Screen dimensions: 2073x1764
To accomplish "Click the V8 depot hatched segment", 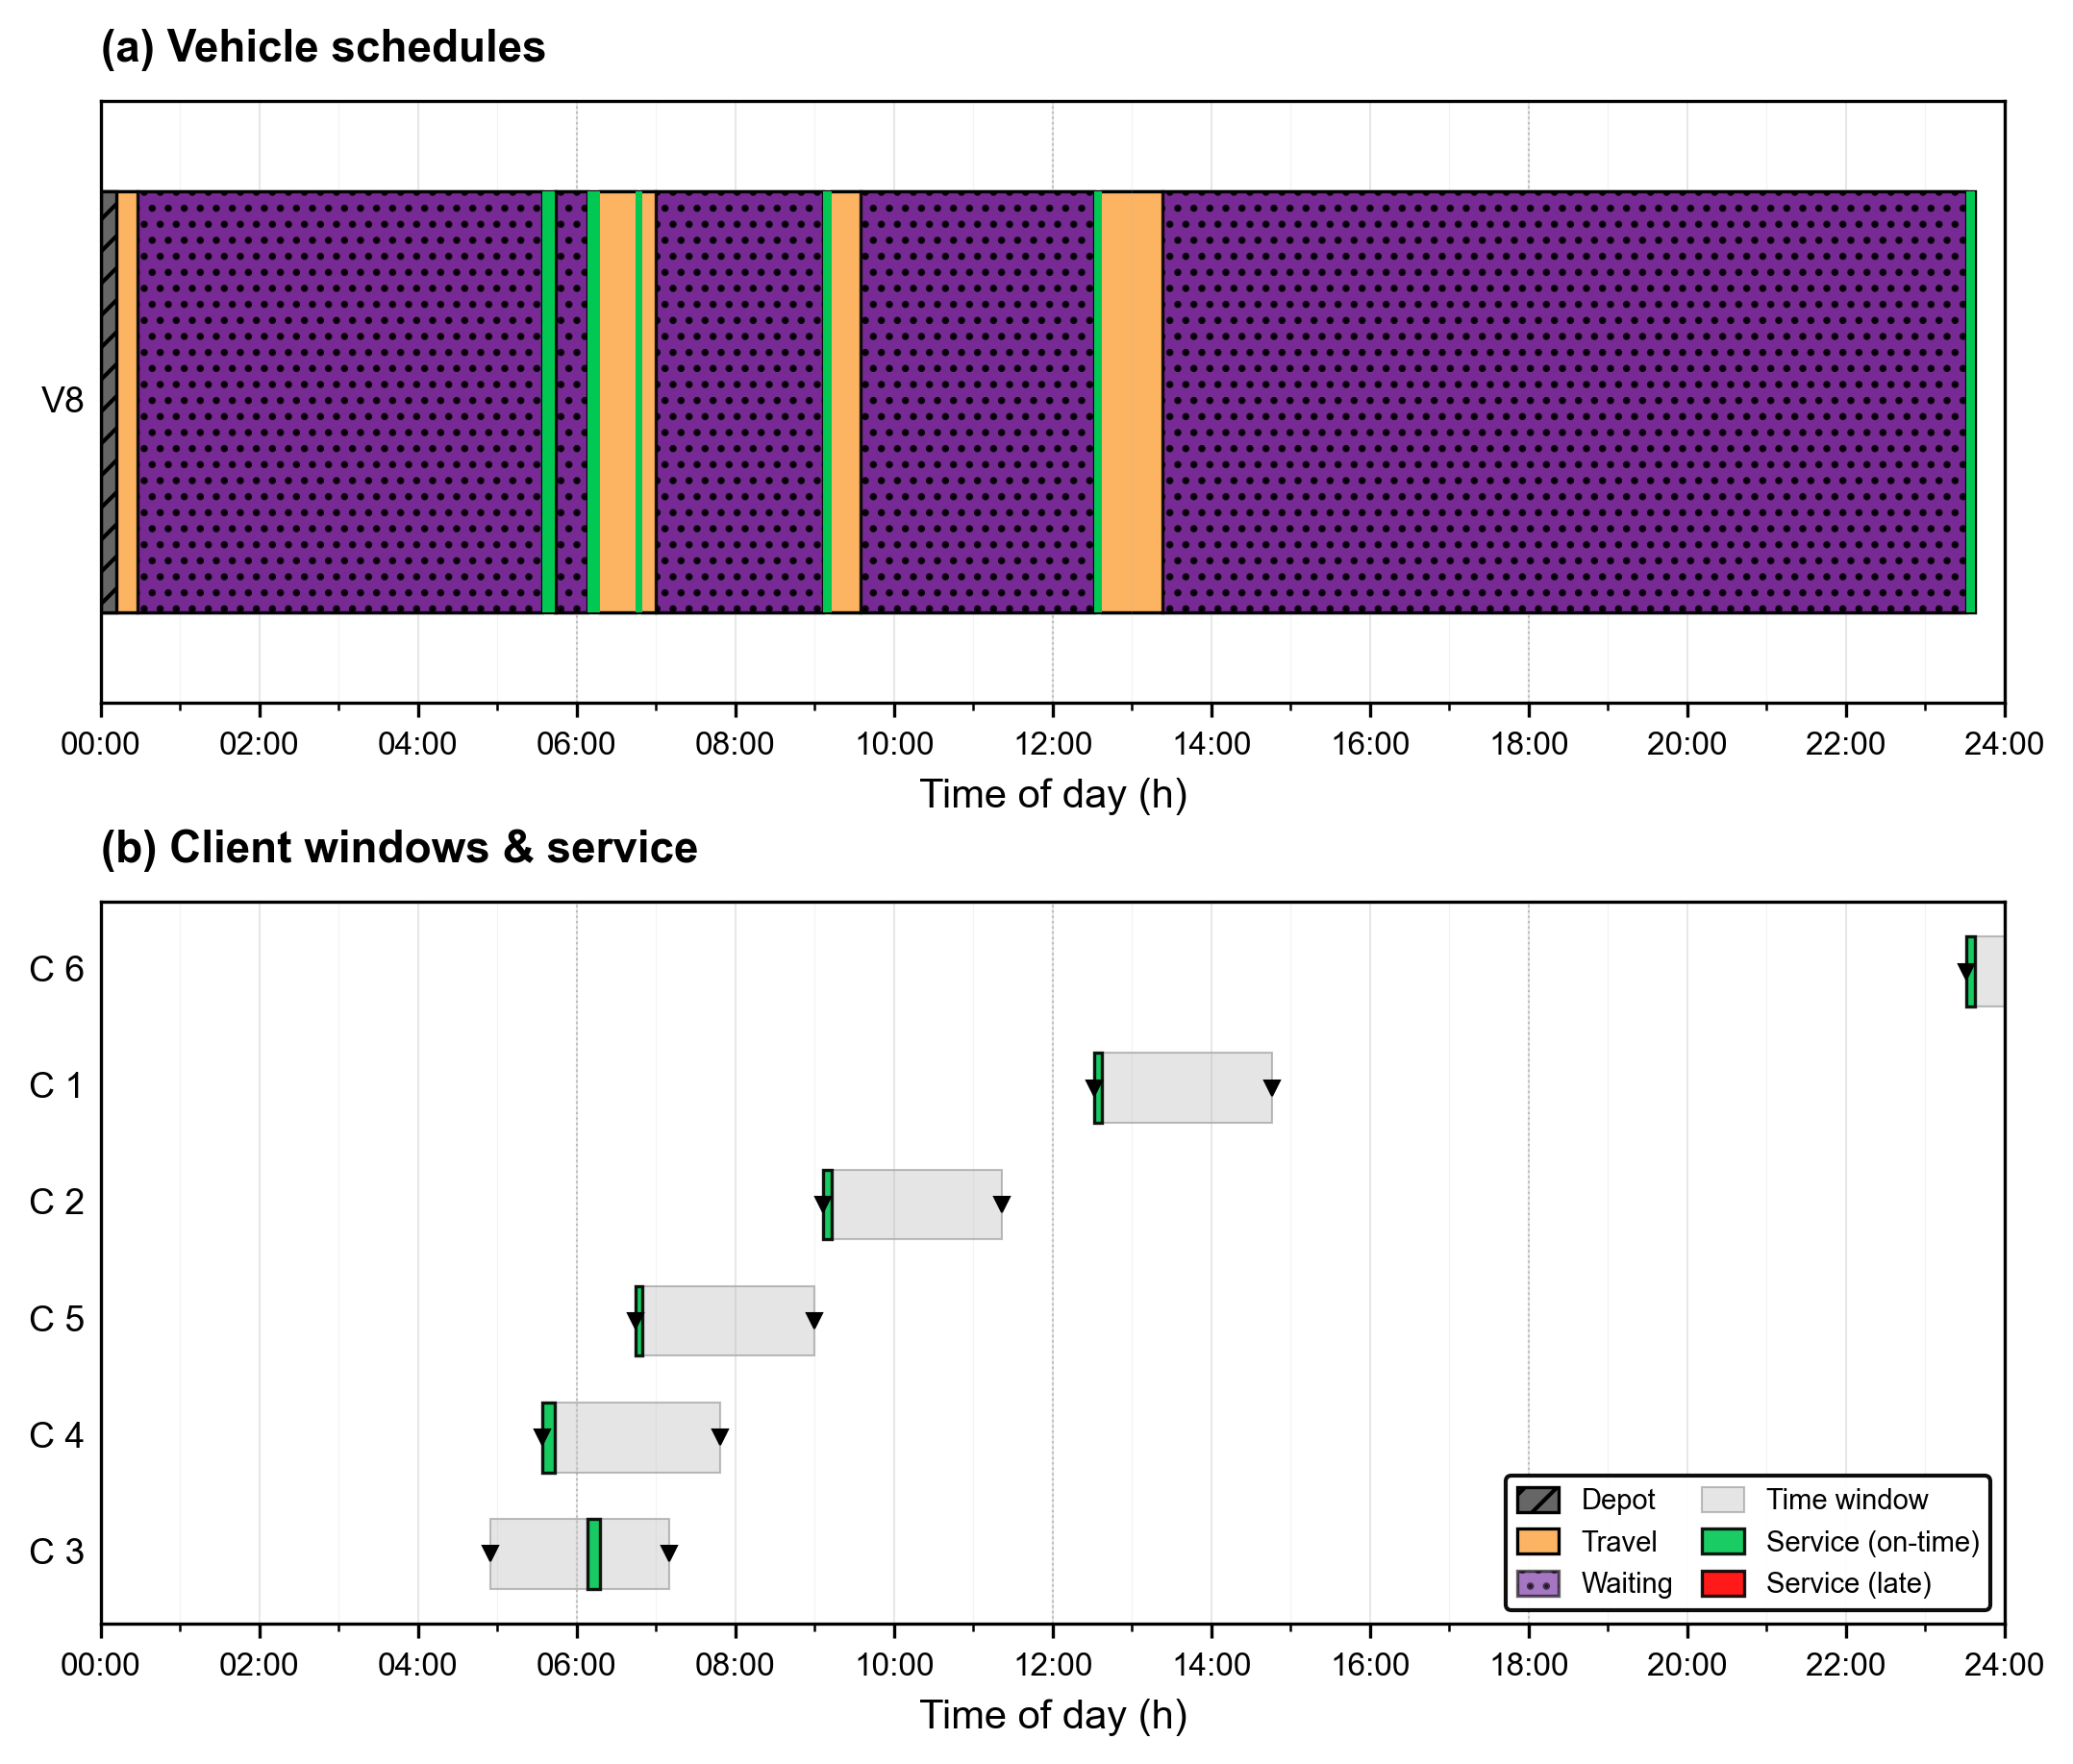I will coord(109,402).
